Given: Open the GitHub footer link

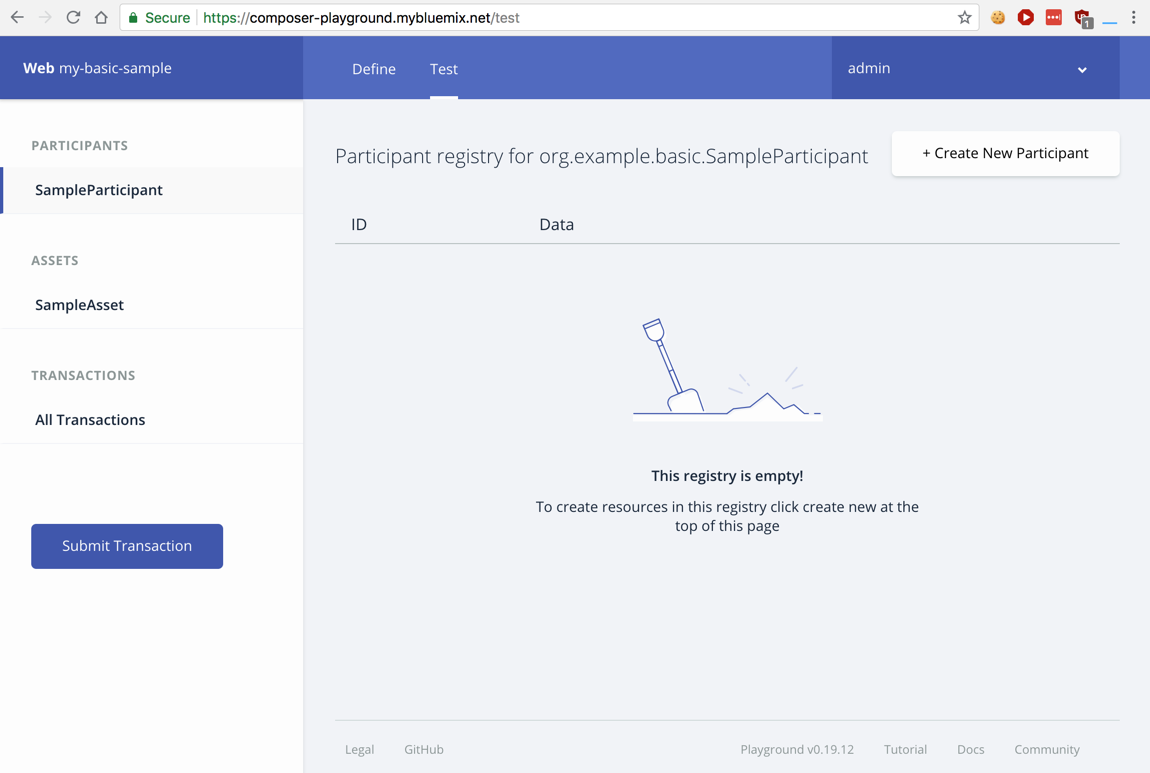Looking at the screenshot, I should pyautogui.click(x=424, y=749).
